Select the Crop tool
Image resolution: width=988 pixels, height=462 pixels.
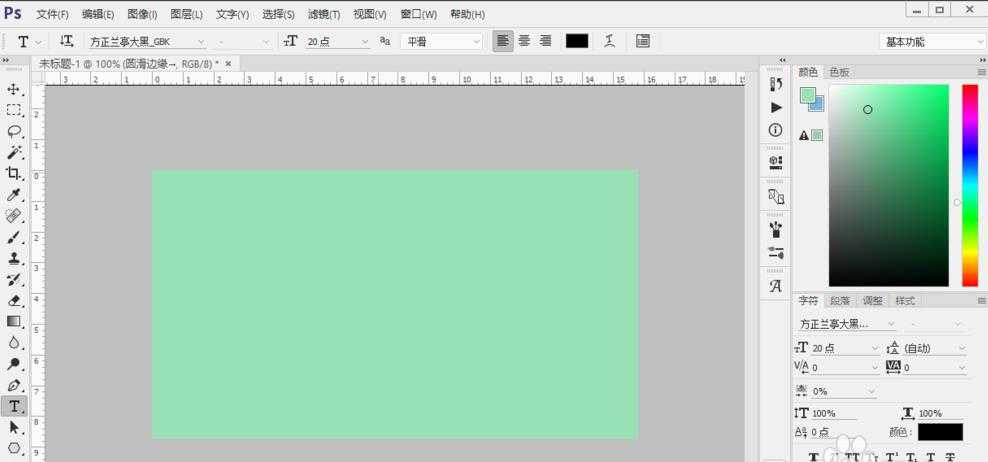[x=13, y=173]
